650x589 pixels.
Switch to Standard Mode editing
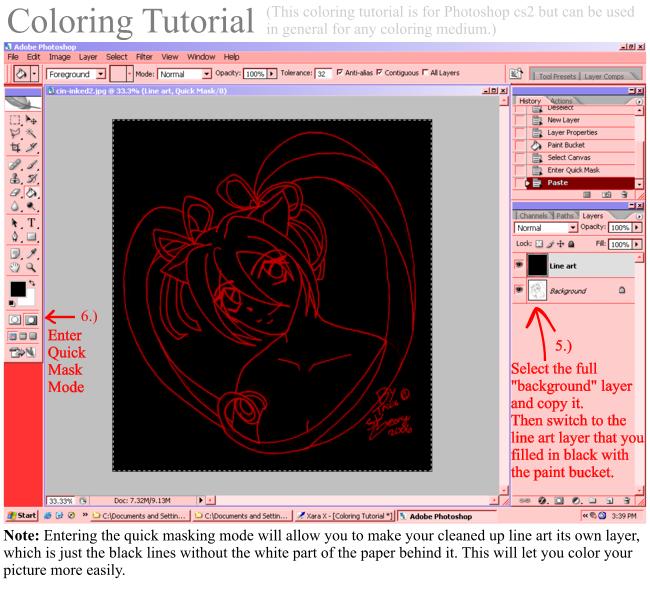[15, 320]
